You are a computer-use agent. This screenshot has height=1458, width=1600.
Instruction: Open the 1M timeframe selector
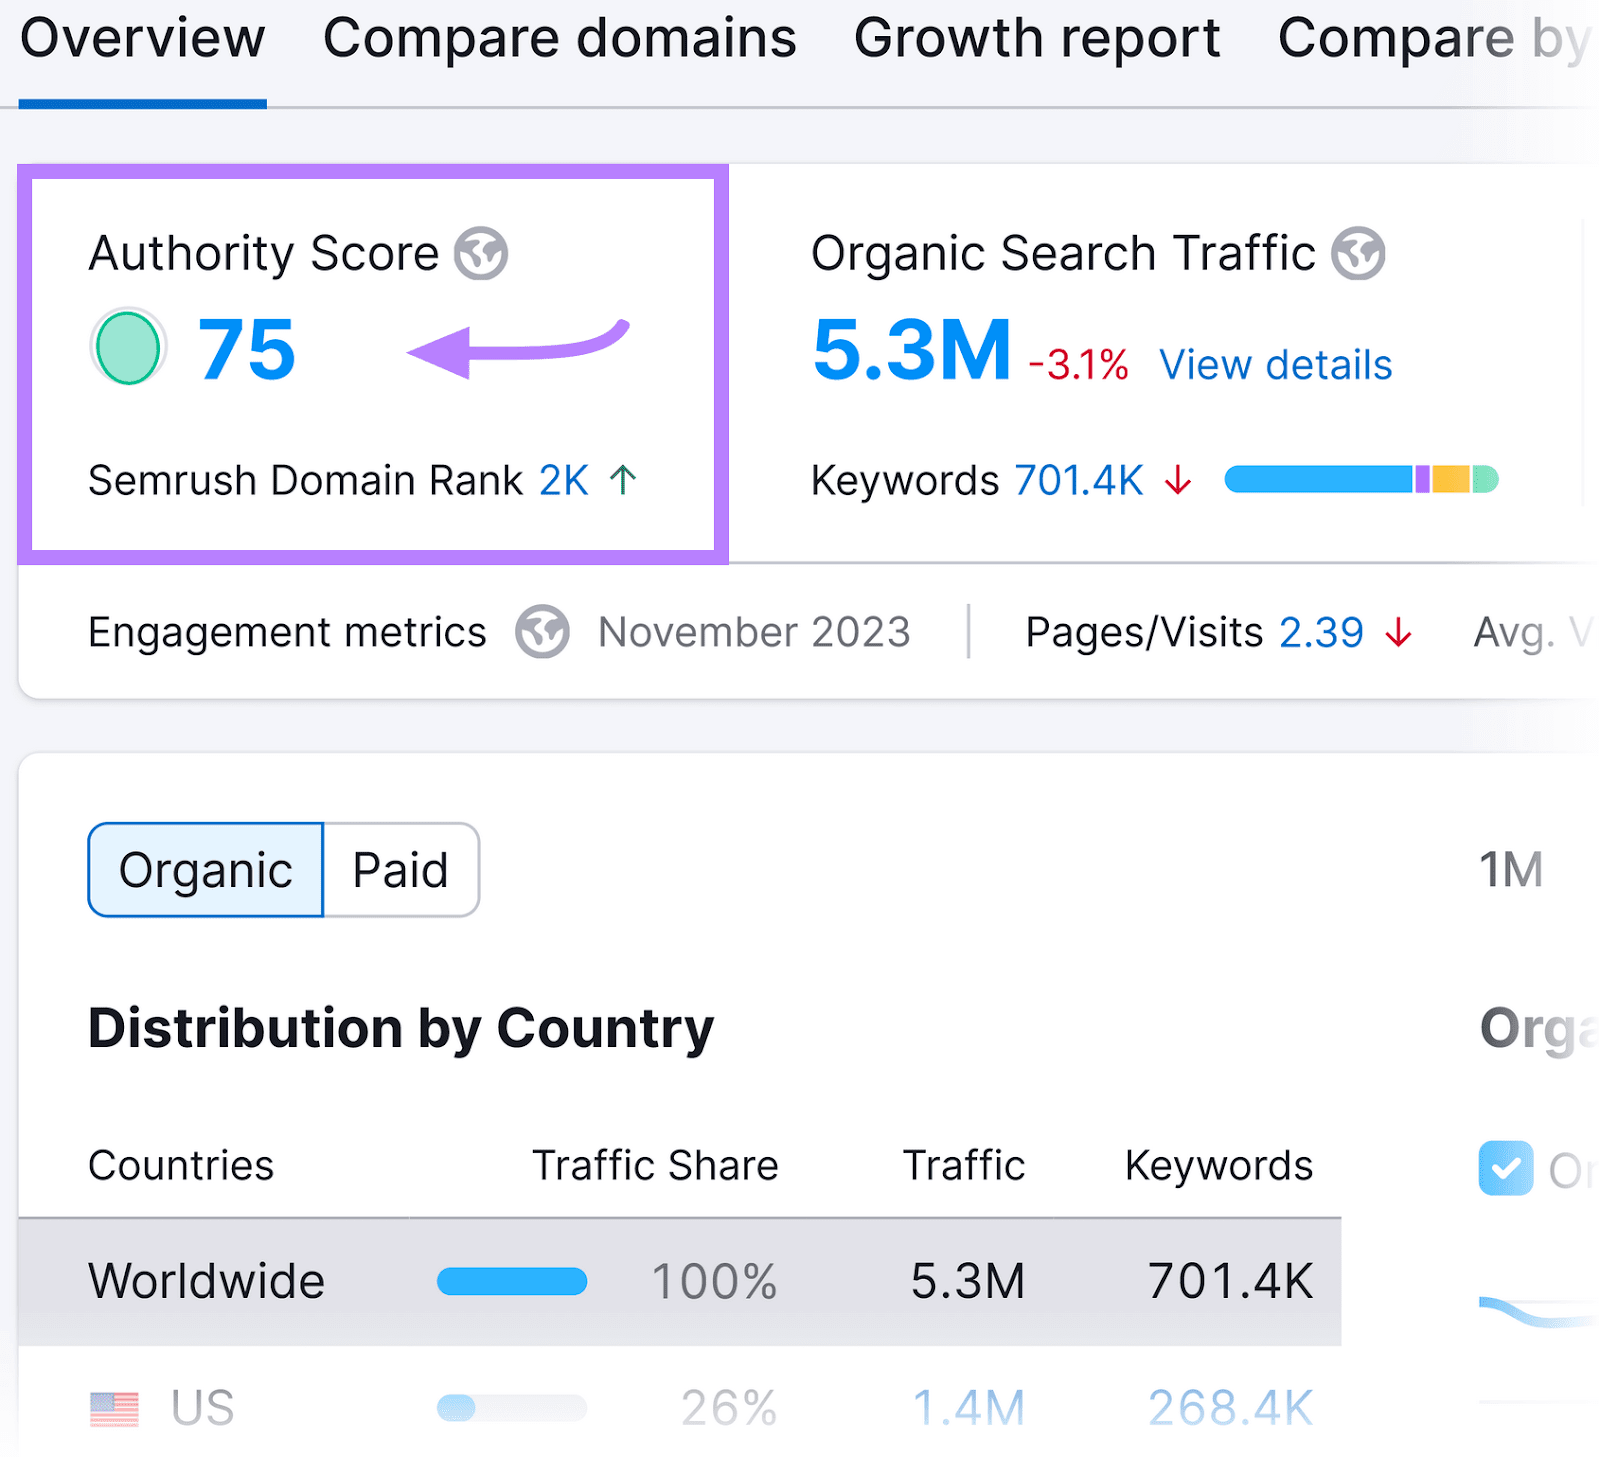click(x=1510, y=869)
